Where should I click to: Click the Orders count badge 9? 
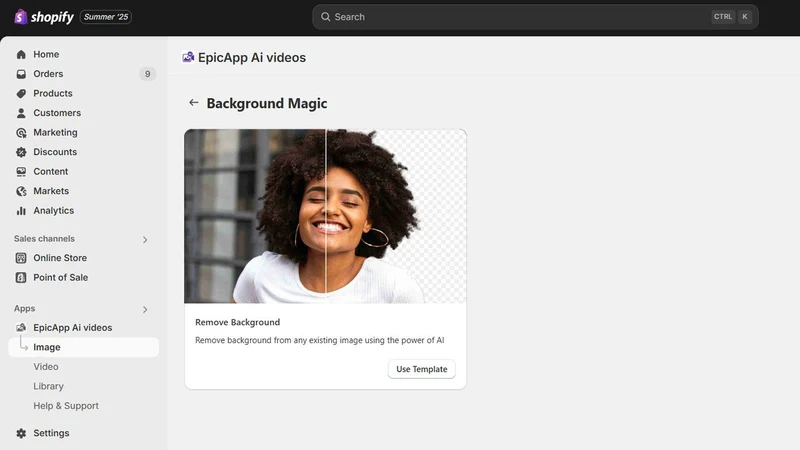click(147, 74)
